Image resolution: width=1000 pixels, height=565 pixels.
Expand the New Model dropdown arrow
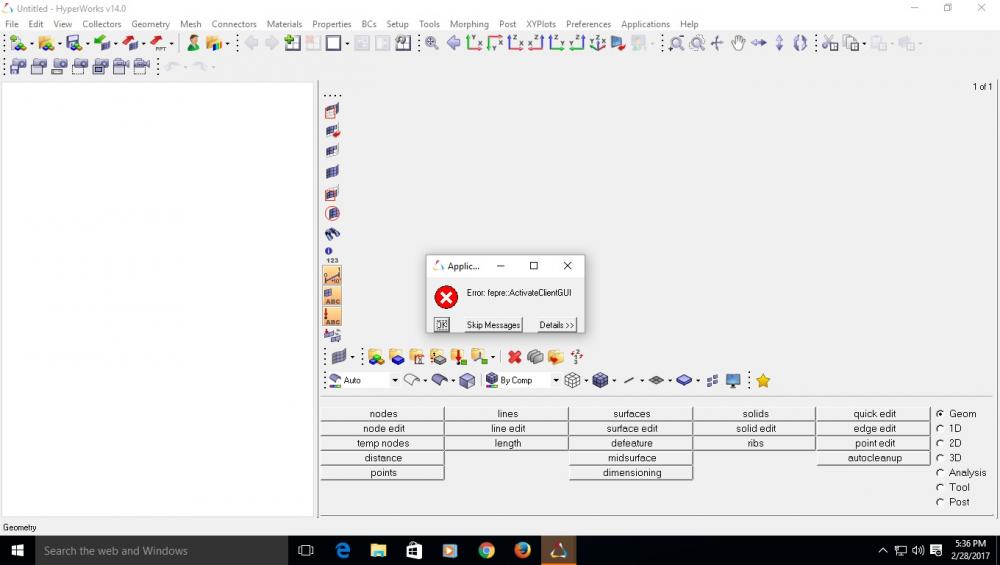coord(31,44)
